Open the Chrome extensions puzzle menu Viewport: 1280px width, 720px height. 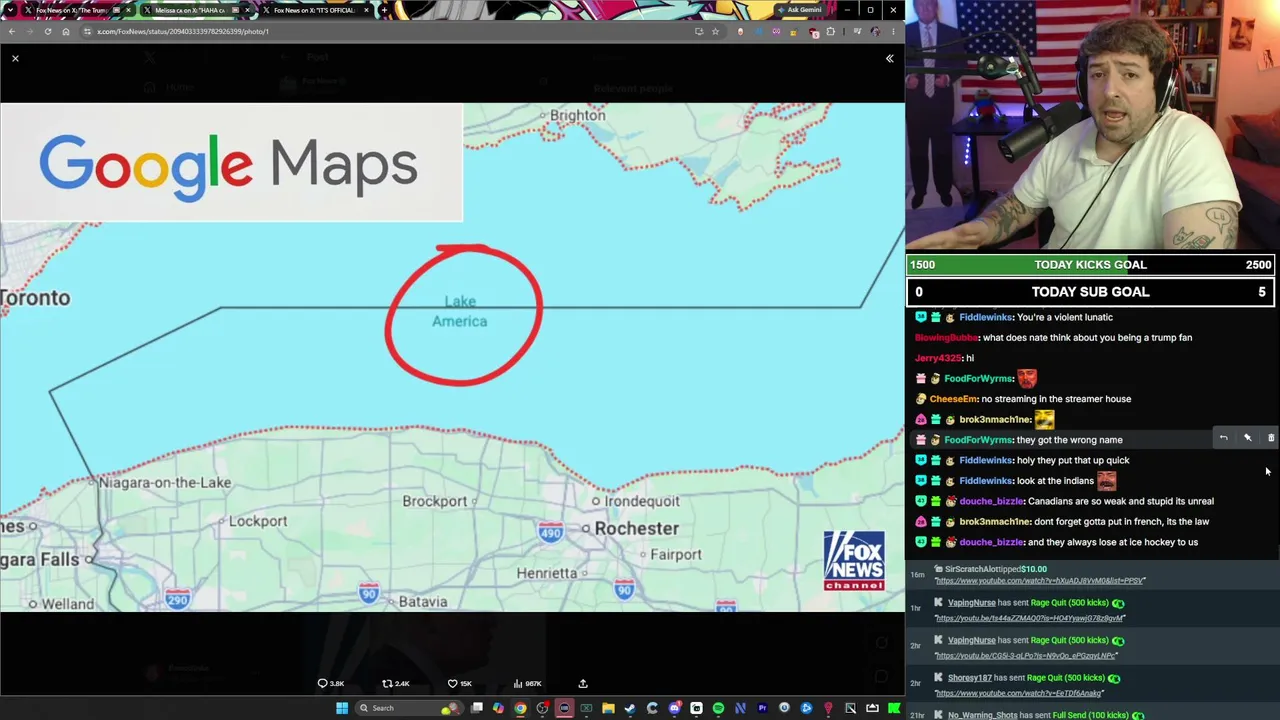click(830, 31)
